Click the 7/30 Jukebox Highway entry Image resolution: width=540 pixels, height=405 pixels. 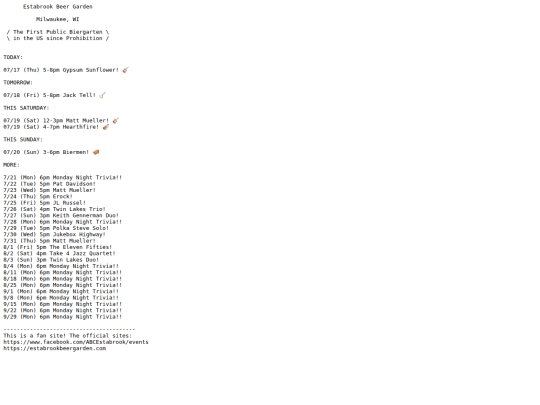coord(54,235)
